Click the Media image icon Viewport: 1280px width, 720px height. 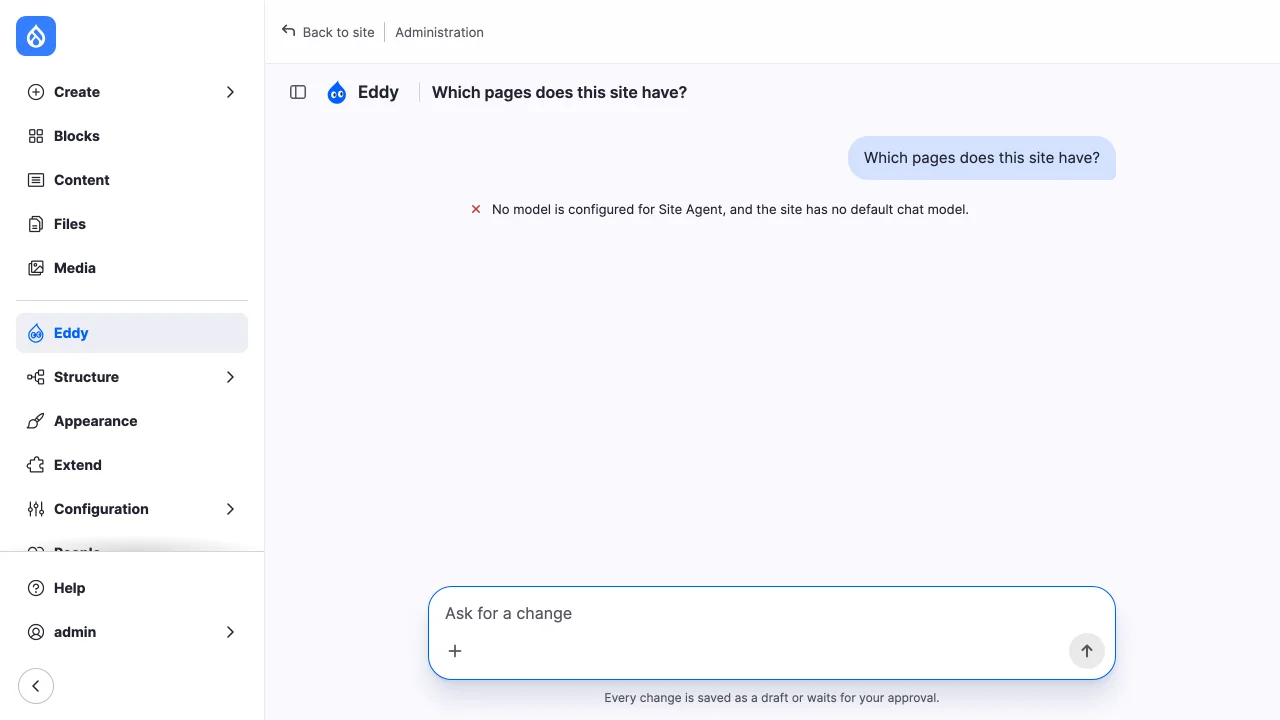coord(36,268)
